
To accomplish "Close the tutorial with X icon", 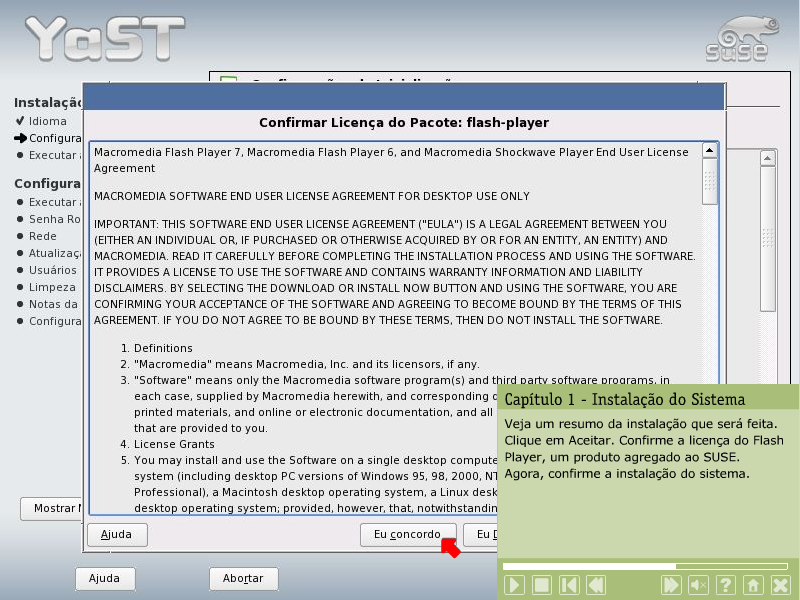I will pyautogui.click(x=781, y=585).
